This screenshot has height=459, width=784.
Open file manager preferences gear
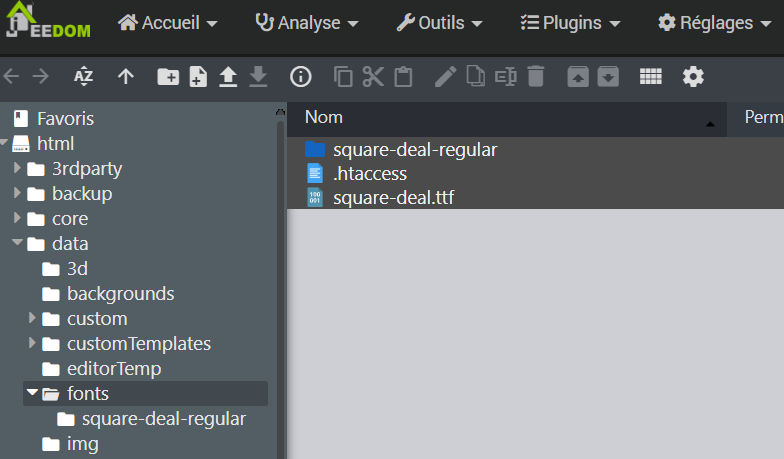[x=693, y=77]
